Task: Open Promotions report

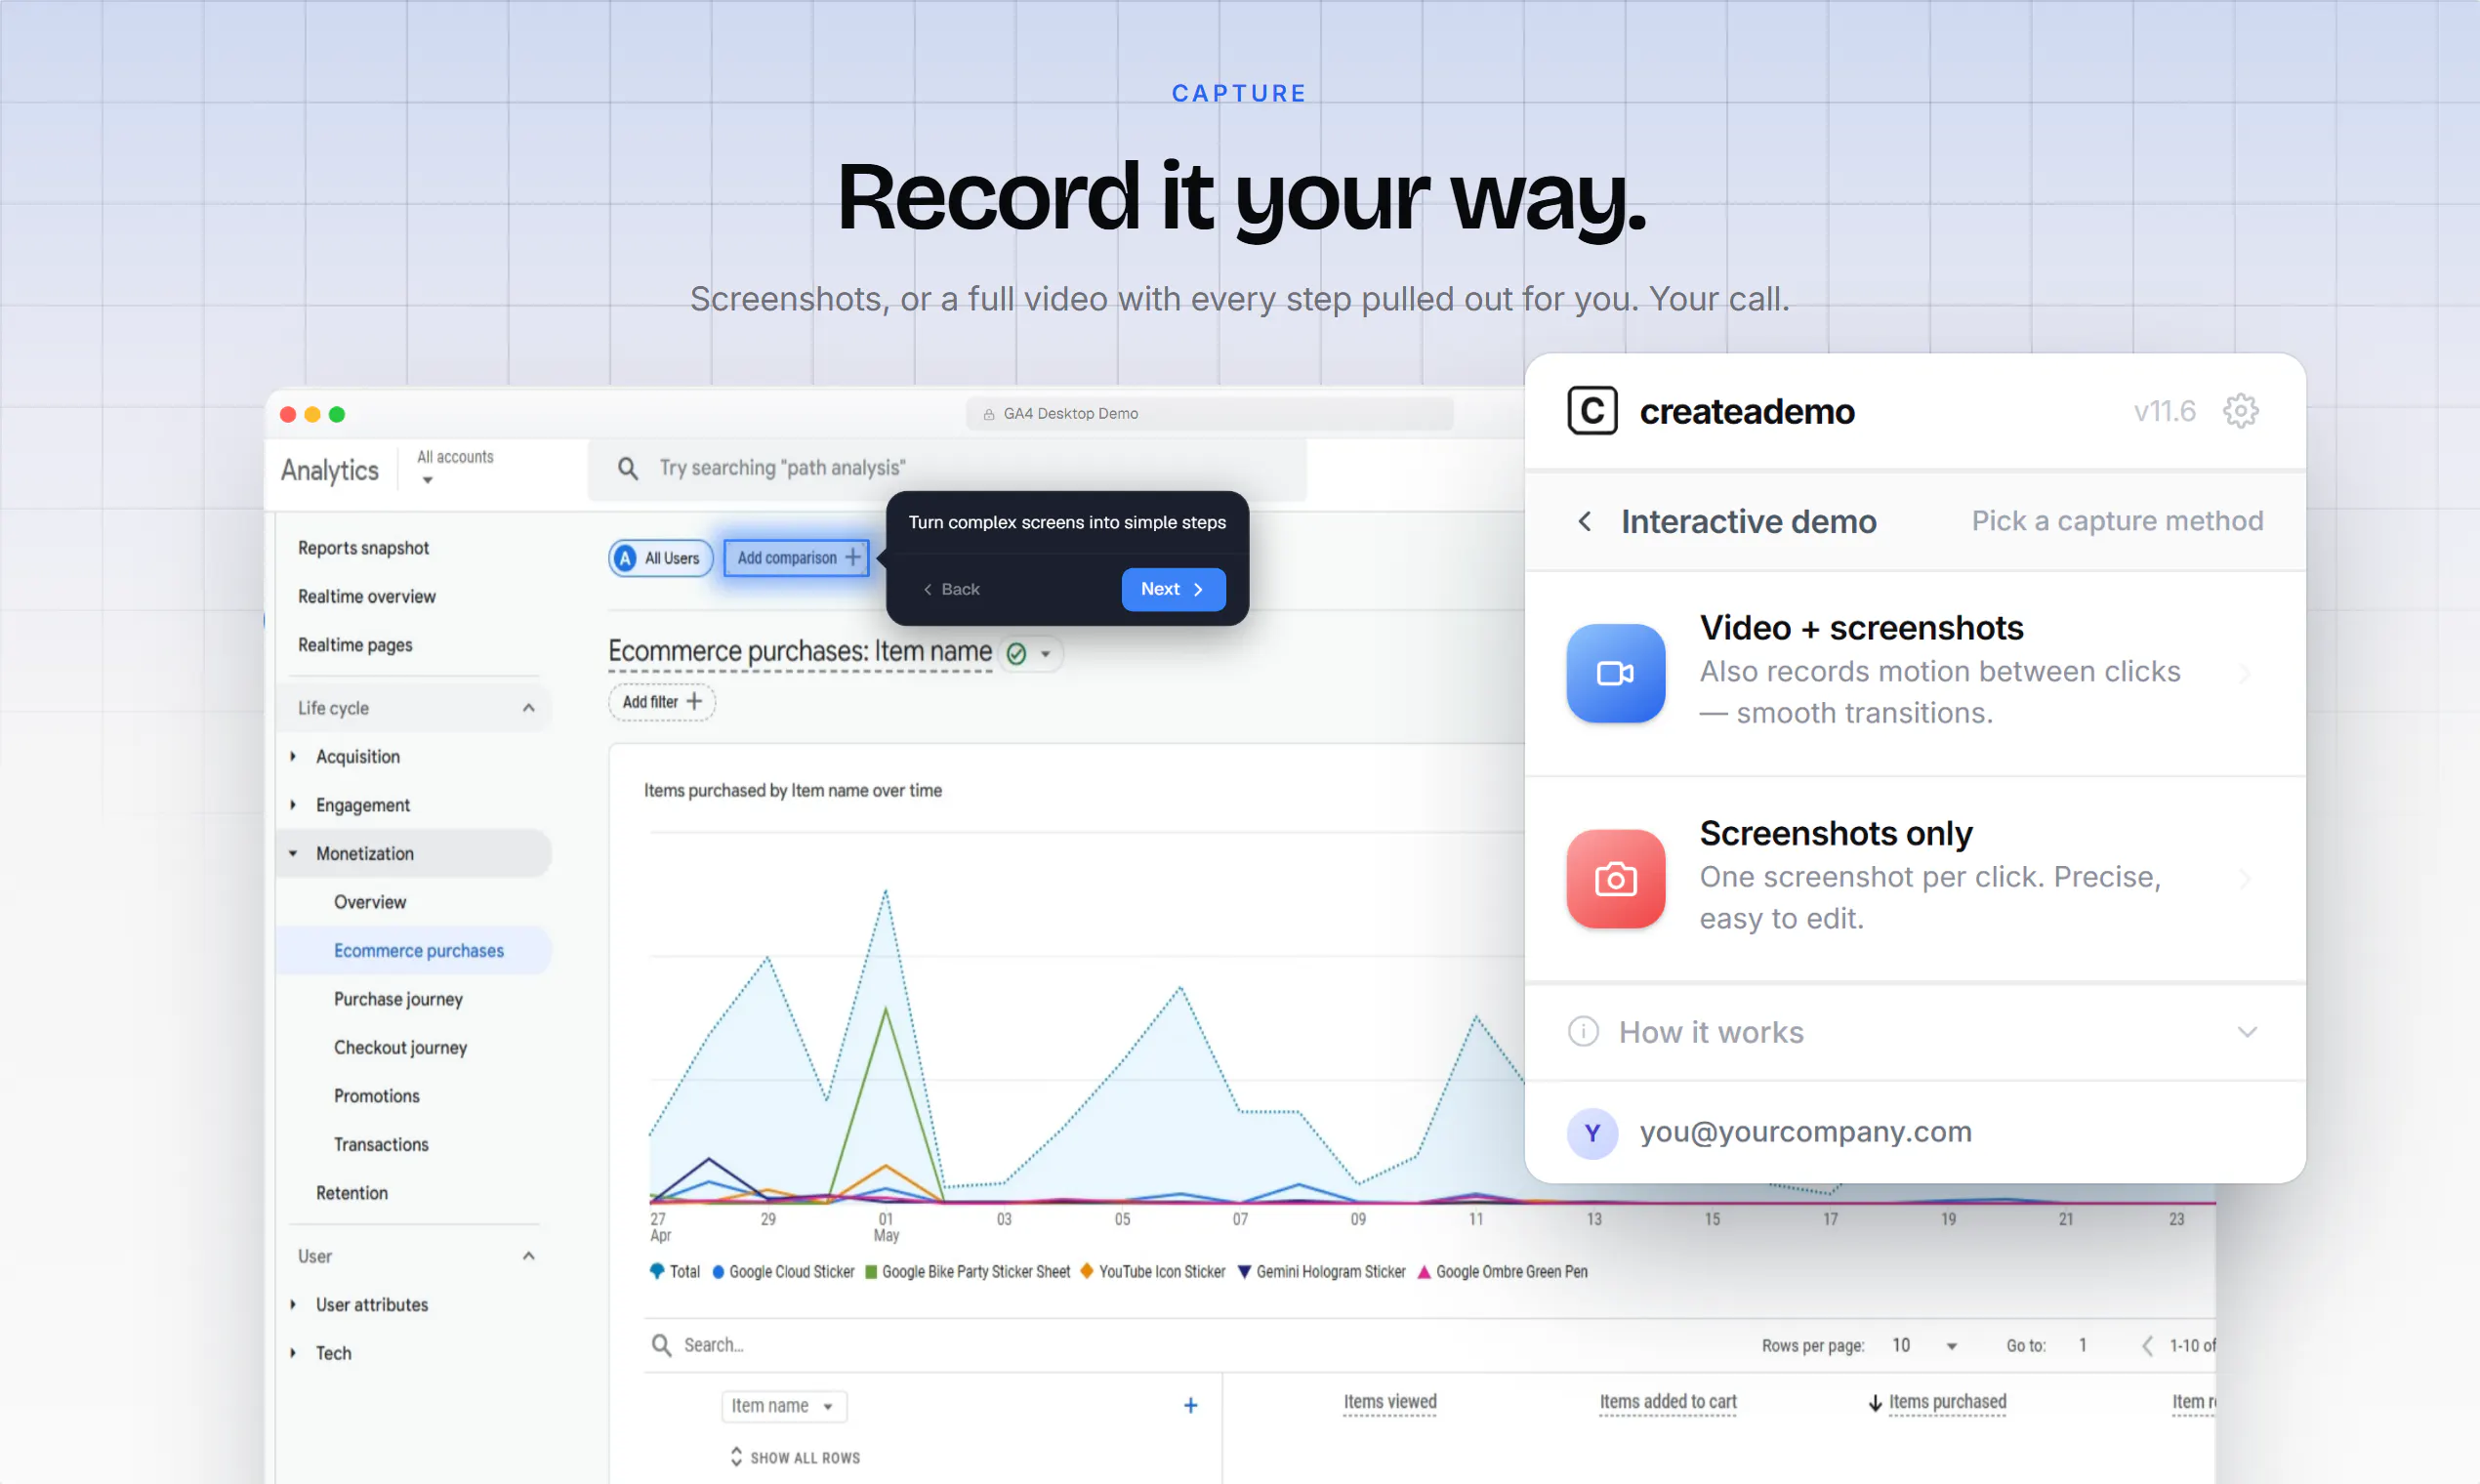Action: 377,1096
